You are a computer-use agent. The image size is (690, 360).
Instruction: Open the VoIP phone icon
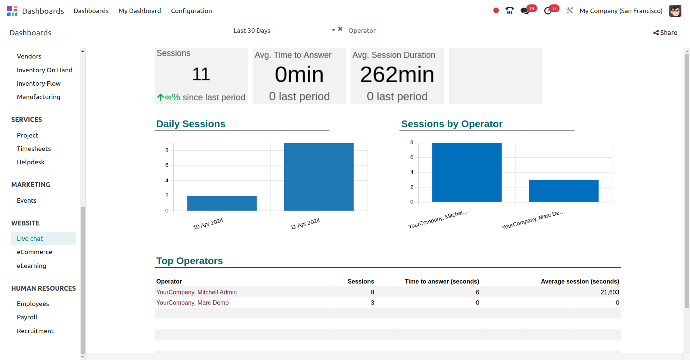coord(510,11)
